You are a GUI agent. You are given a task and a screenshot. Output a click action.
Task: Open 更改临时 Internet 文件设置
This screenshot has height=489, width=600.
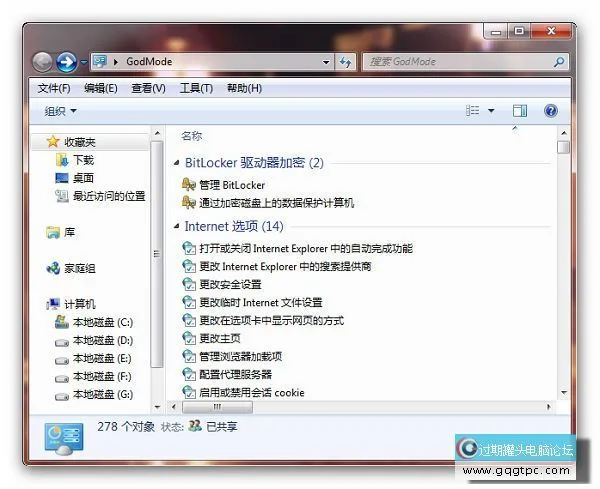point(261,303)
